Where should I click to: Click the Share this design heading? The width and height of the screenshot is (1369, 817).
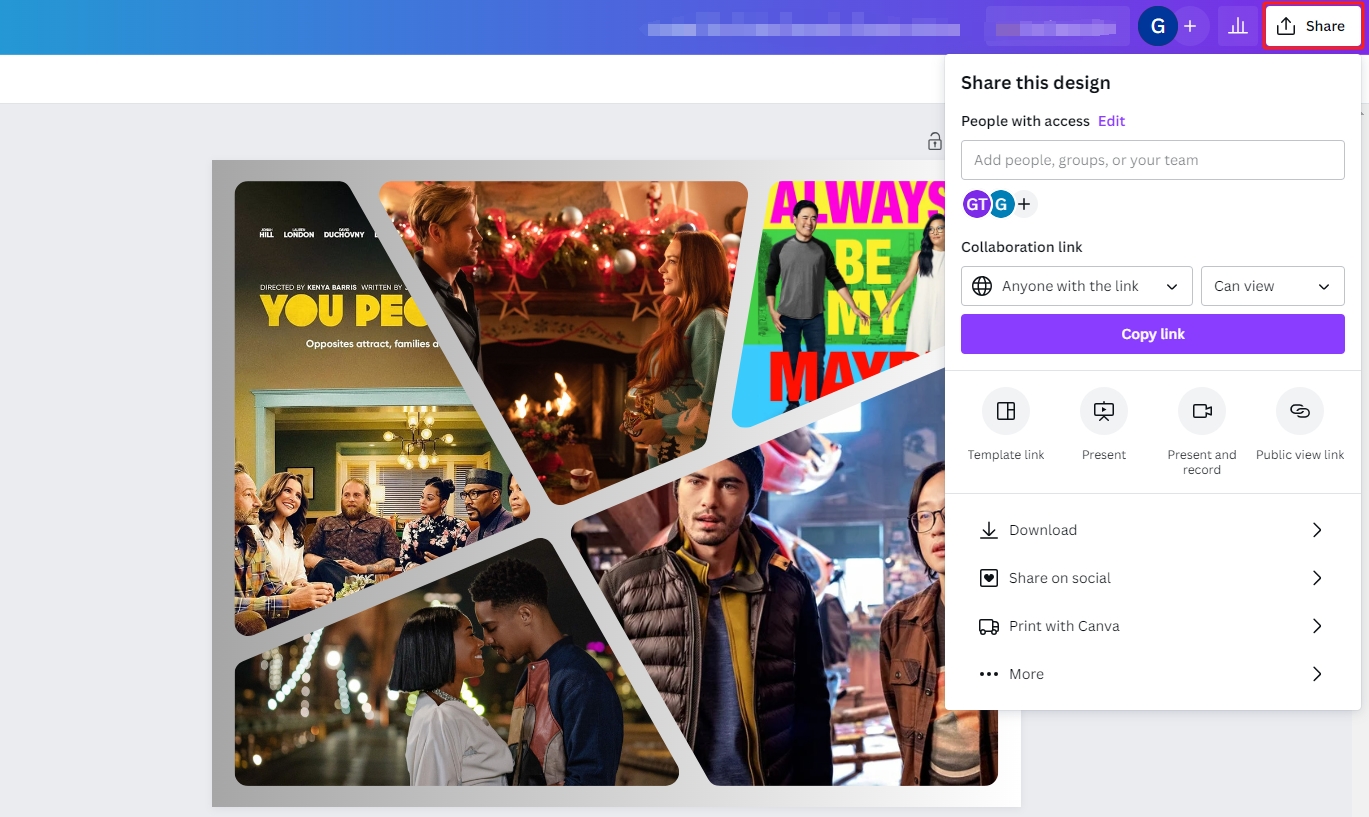pyautogui.click(x=1035, y=83)
